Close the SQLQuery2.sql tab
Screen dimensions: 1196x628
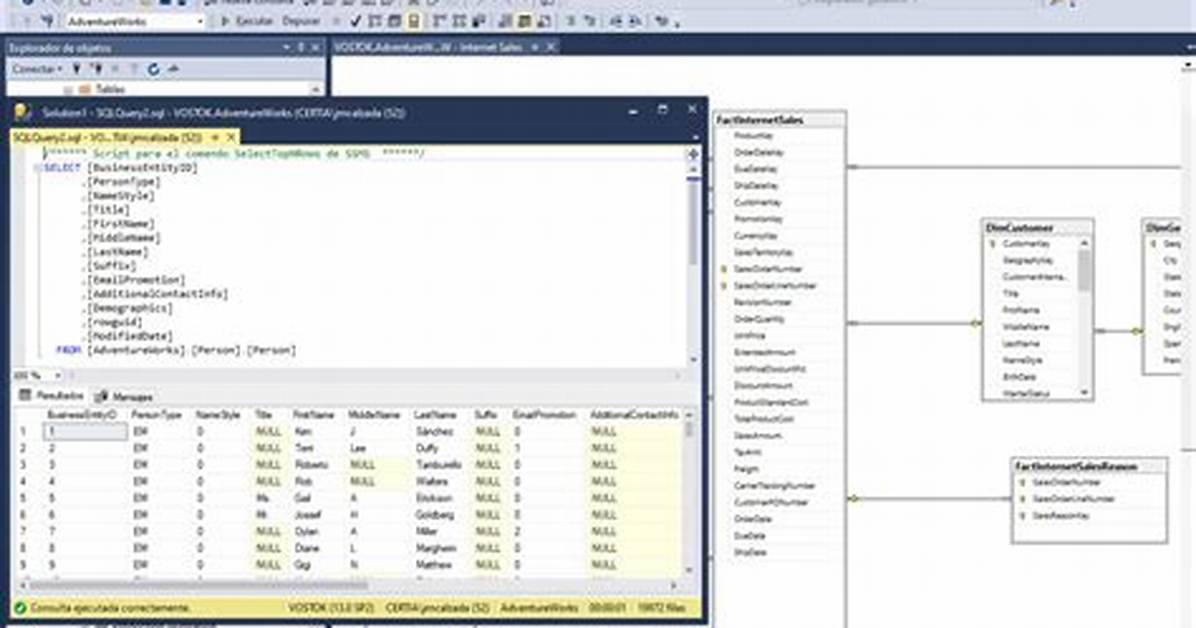(x=230, y=137)
